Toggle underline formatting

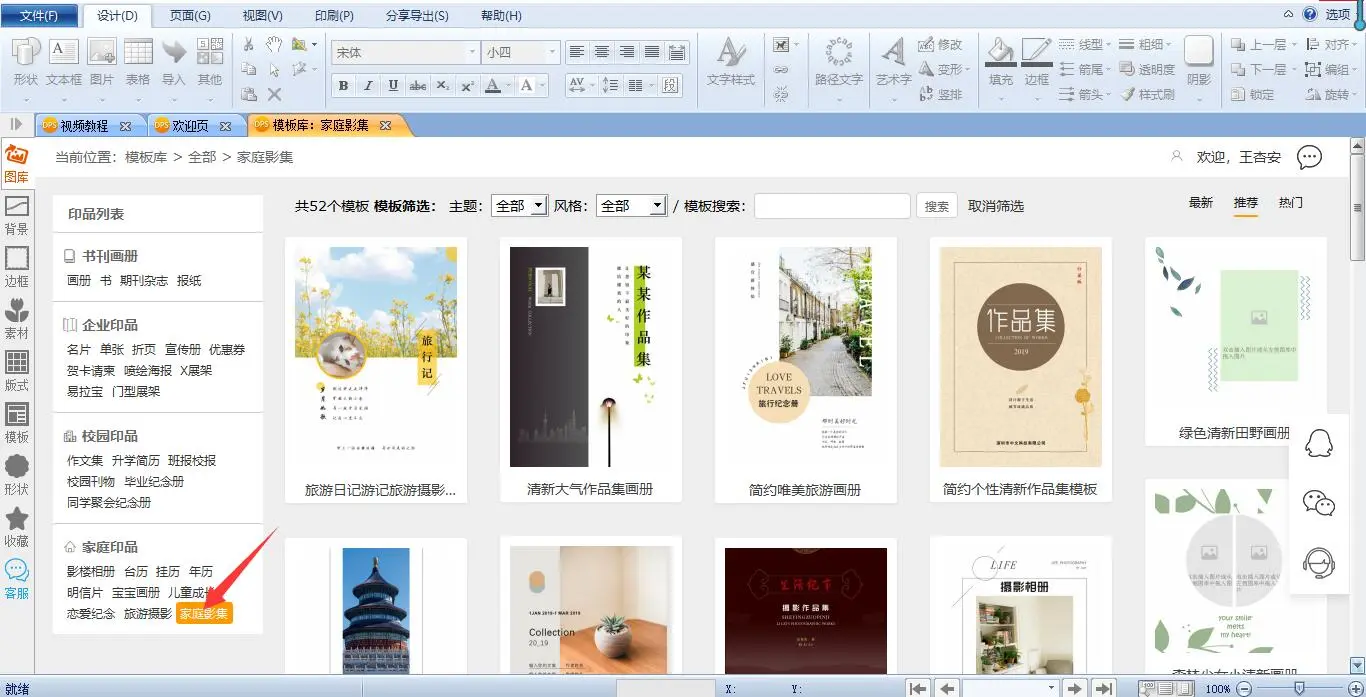(393, 86)
